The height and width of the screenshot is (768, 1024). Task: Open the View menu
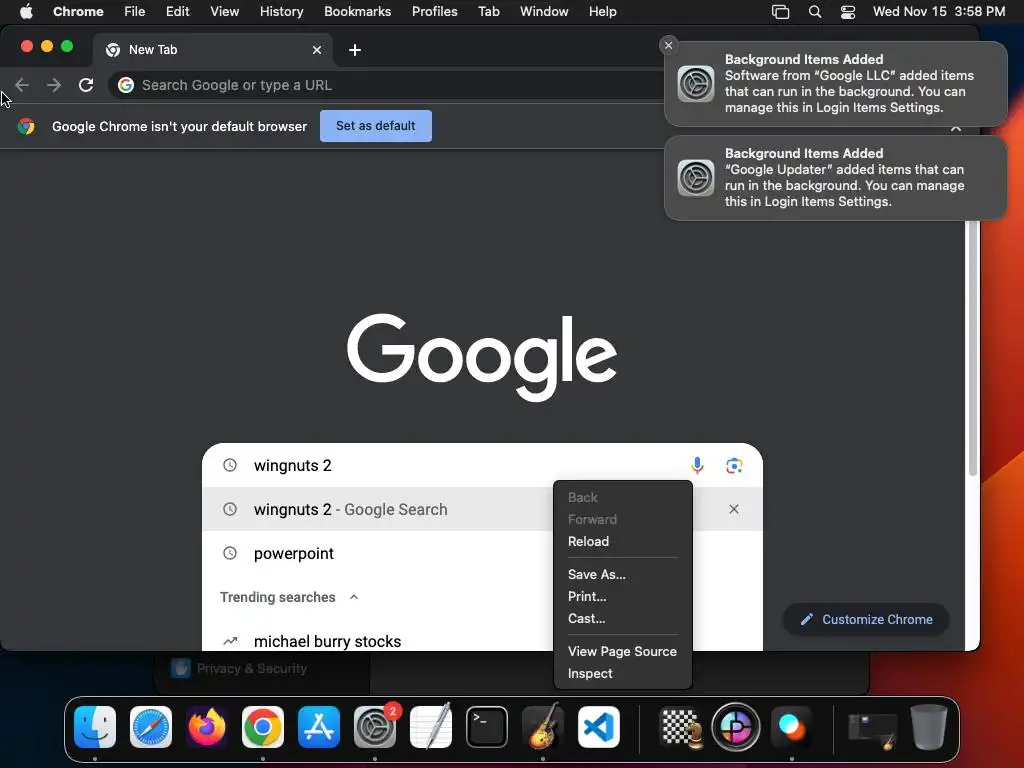tap(224, 11)
